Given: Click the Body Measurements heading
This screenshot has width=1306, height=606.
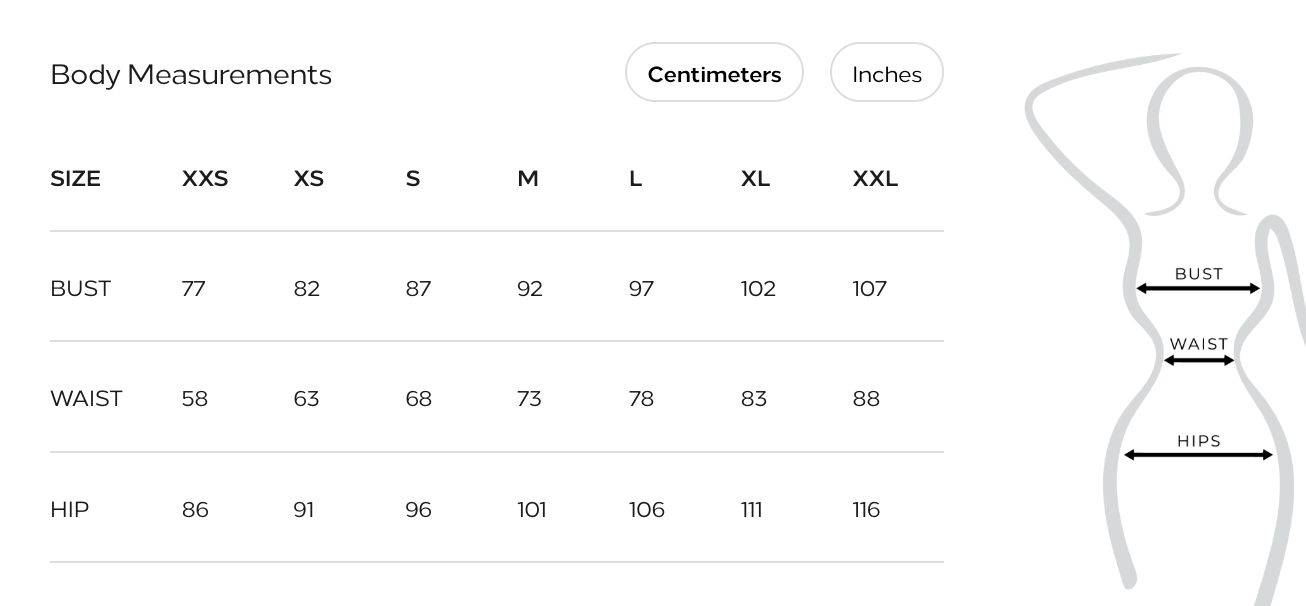Looking at the screenshot, I should (191, 74).
